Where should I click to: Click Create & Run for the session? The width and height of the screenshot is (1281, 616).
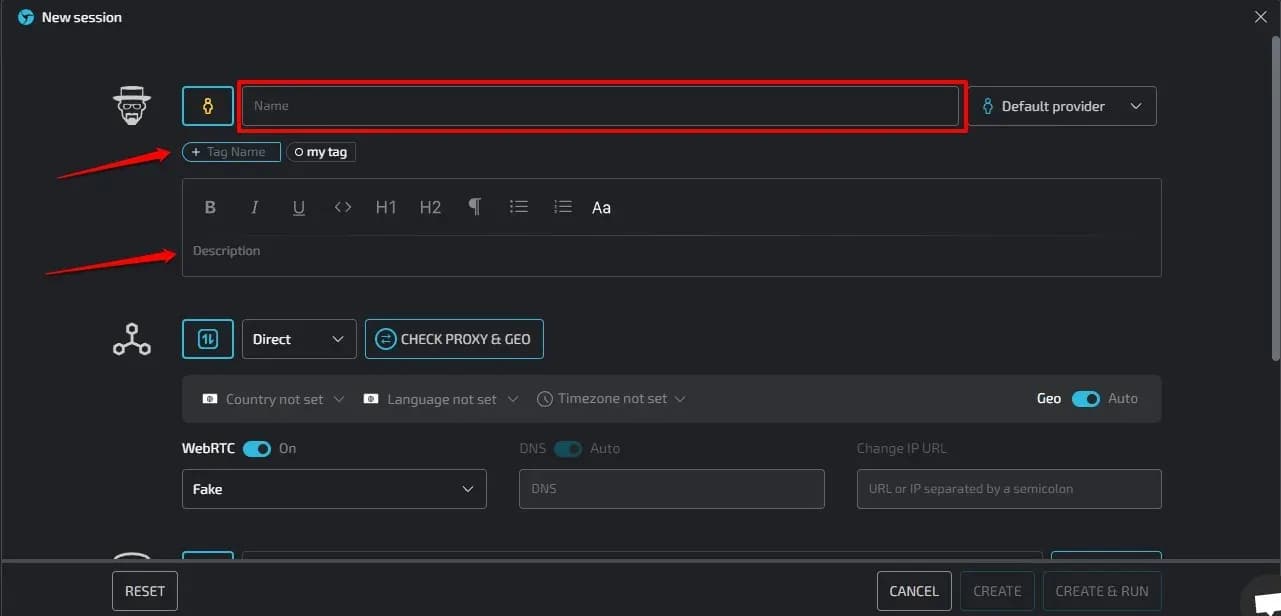point(1102,590)
